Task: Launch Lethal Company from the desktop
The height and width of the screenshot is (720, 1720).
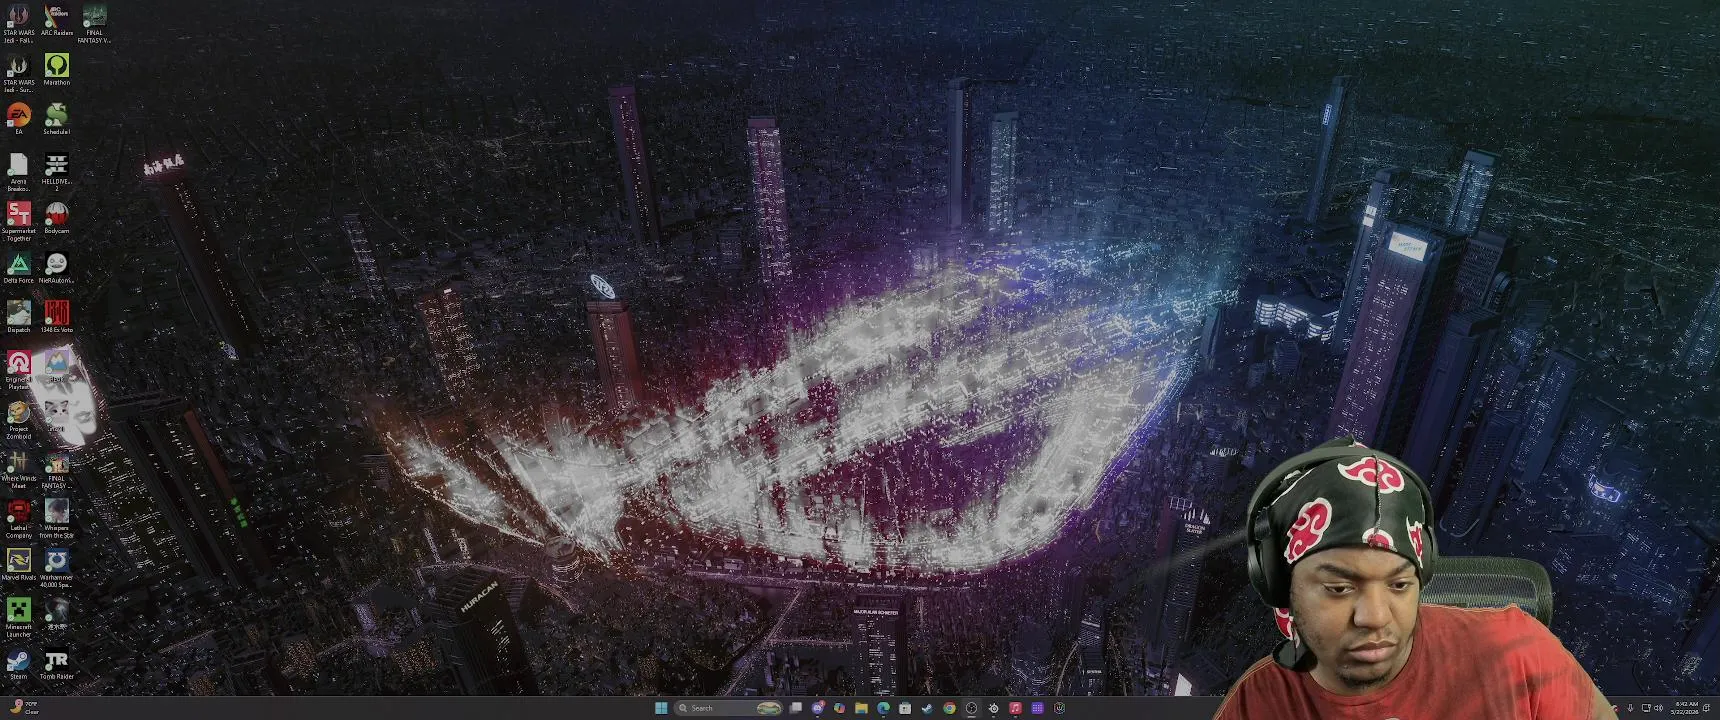Action: pos(18,519)
